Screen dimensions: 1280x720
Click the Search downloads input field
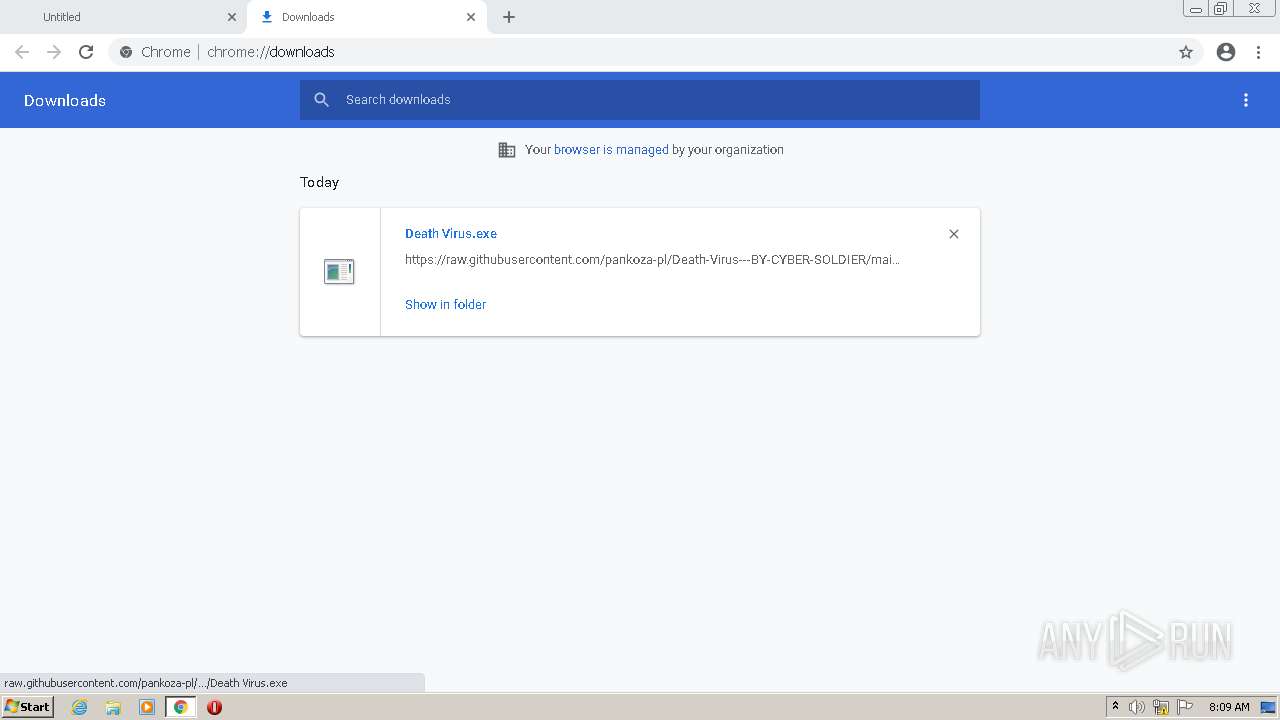[x=640, y=100]
